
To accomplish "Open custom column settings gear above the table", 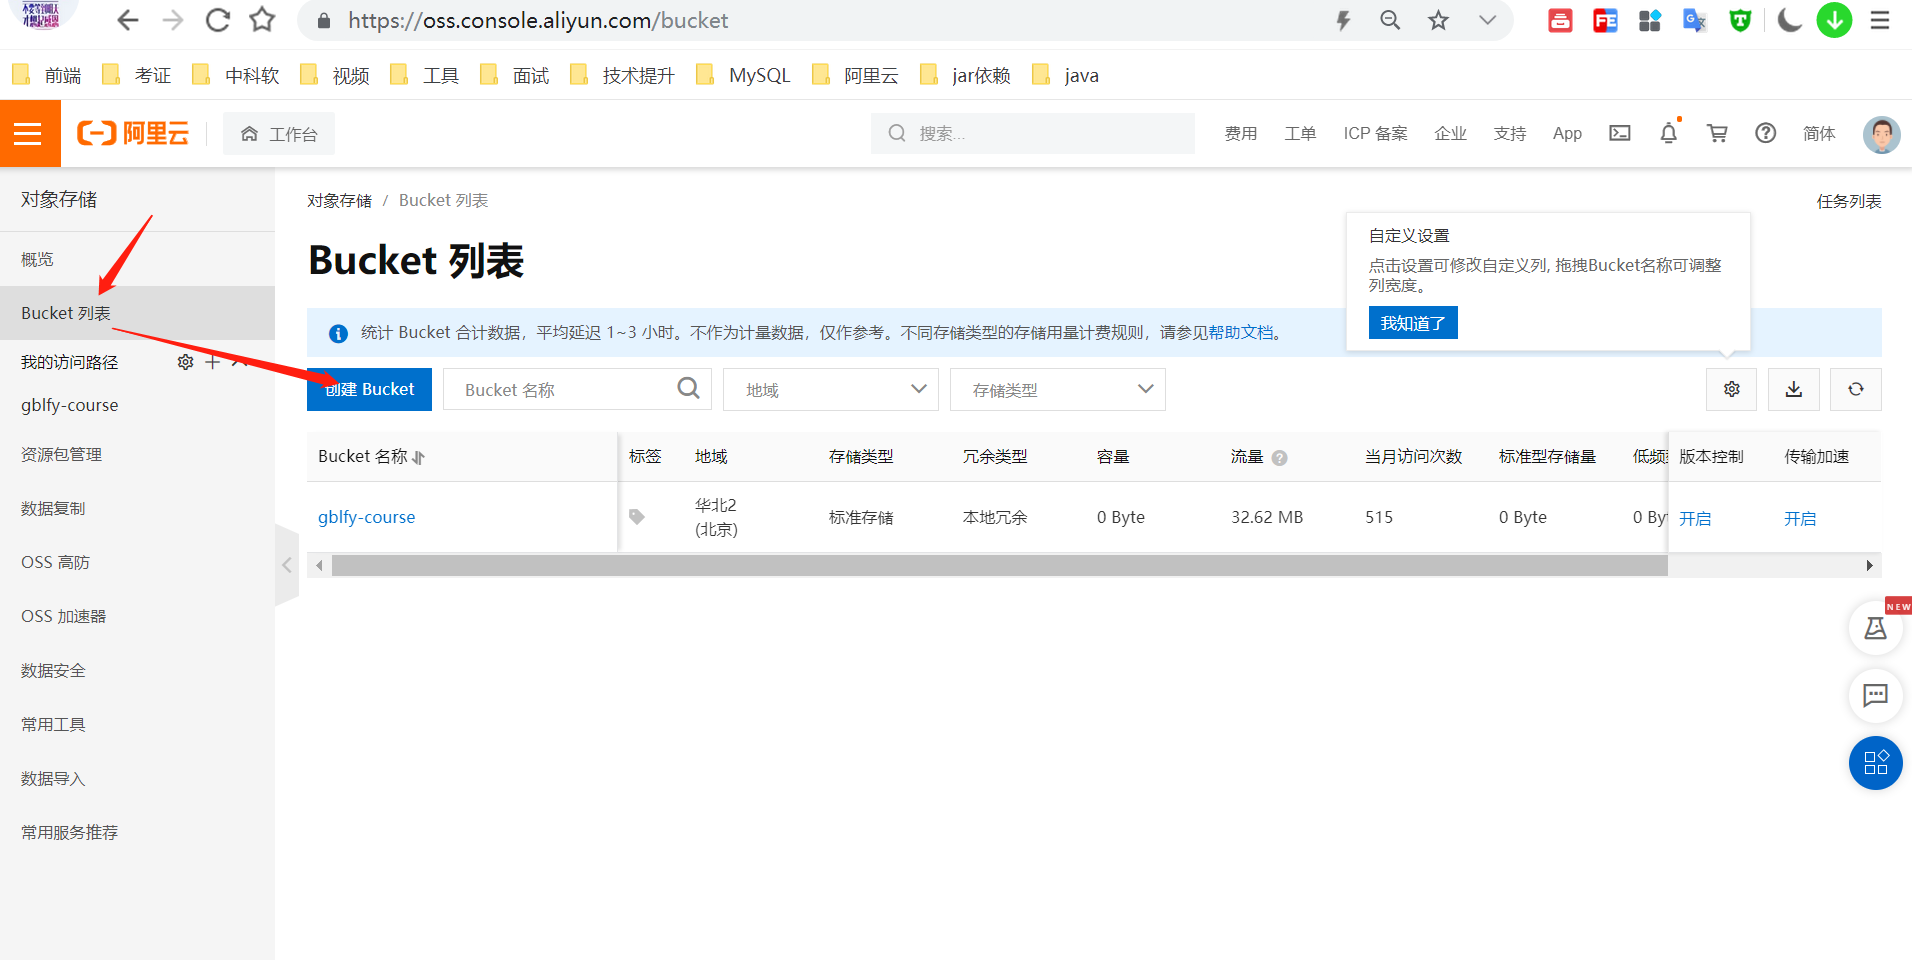I will click(1731, 389).
